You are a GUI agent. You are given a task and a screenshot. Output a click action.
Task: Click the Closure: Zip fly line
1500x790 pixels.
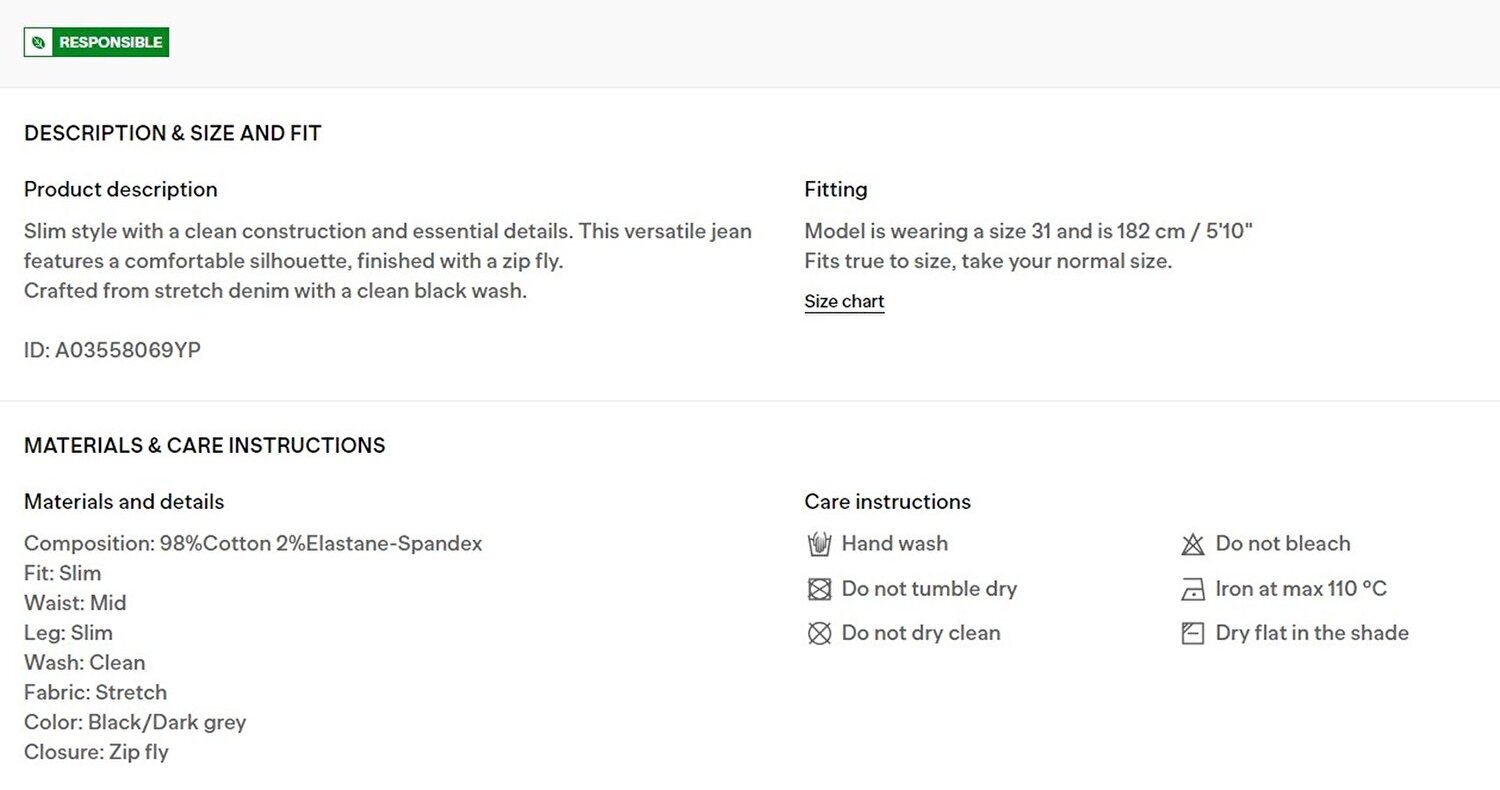coord(96,752)
